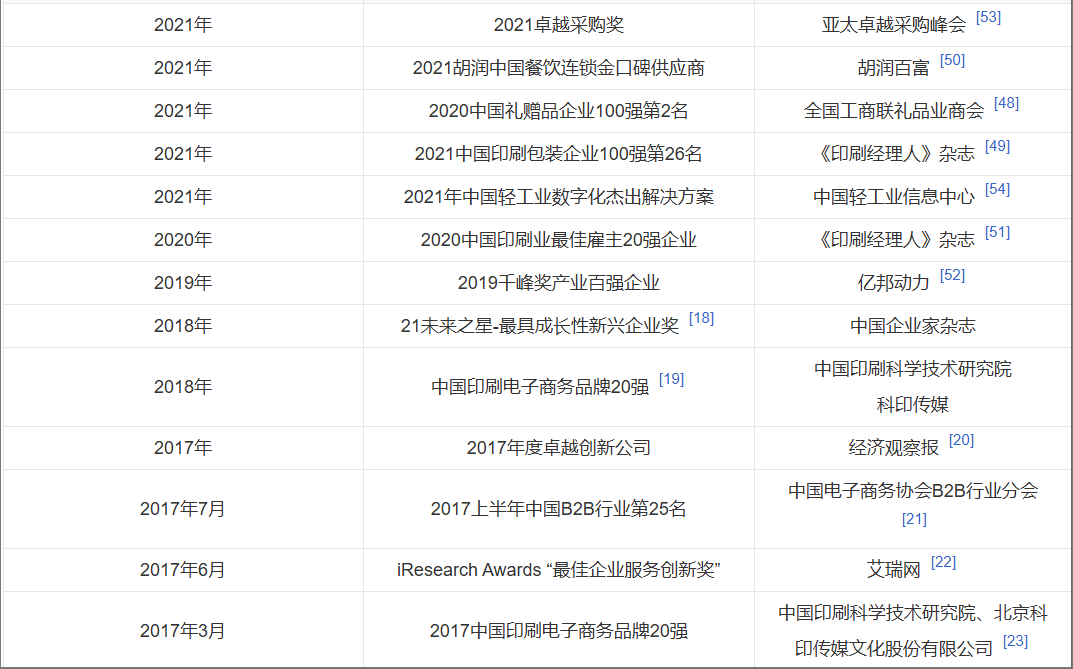
Task: Open citation link [19]
Action: [x=671, y=380]
